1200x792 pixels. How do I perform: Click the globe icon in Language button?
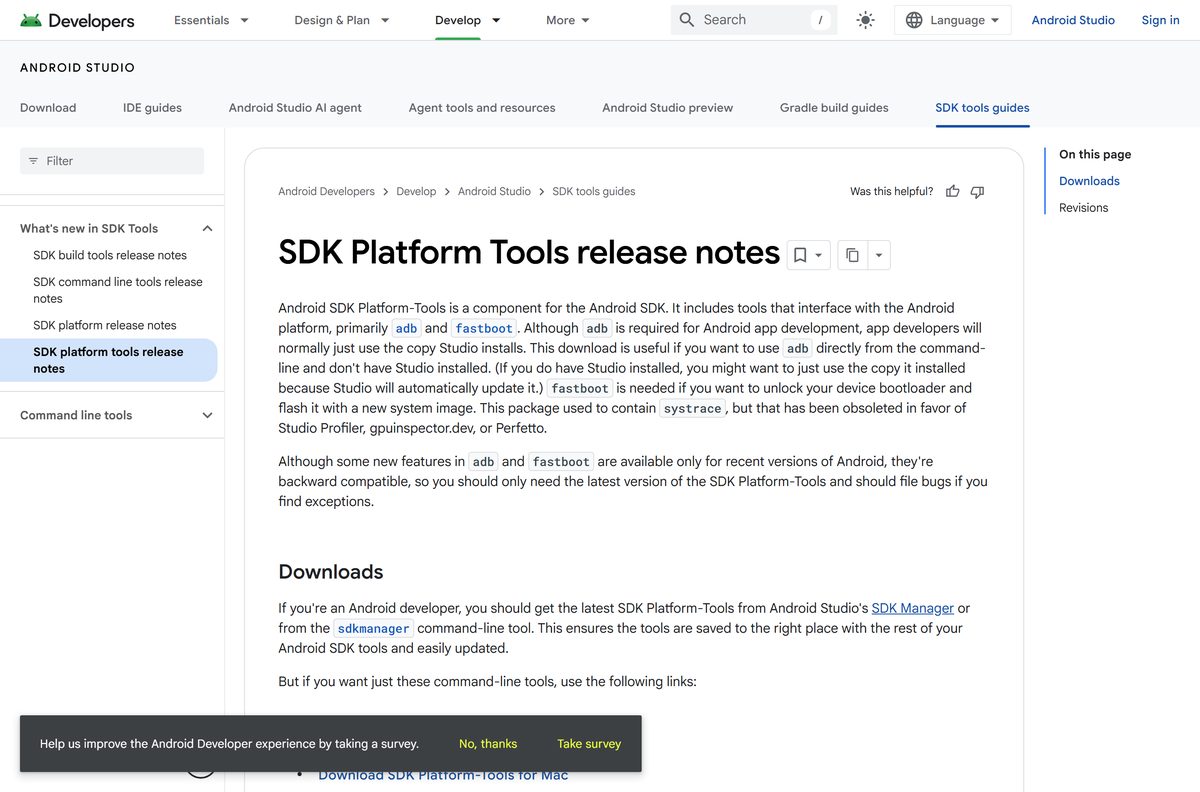point(914,20)
